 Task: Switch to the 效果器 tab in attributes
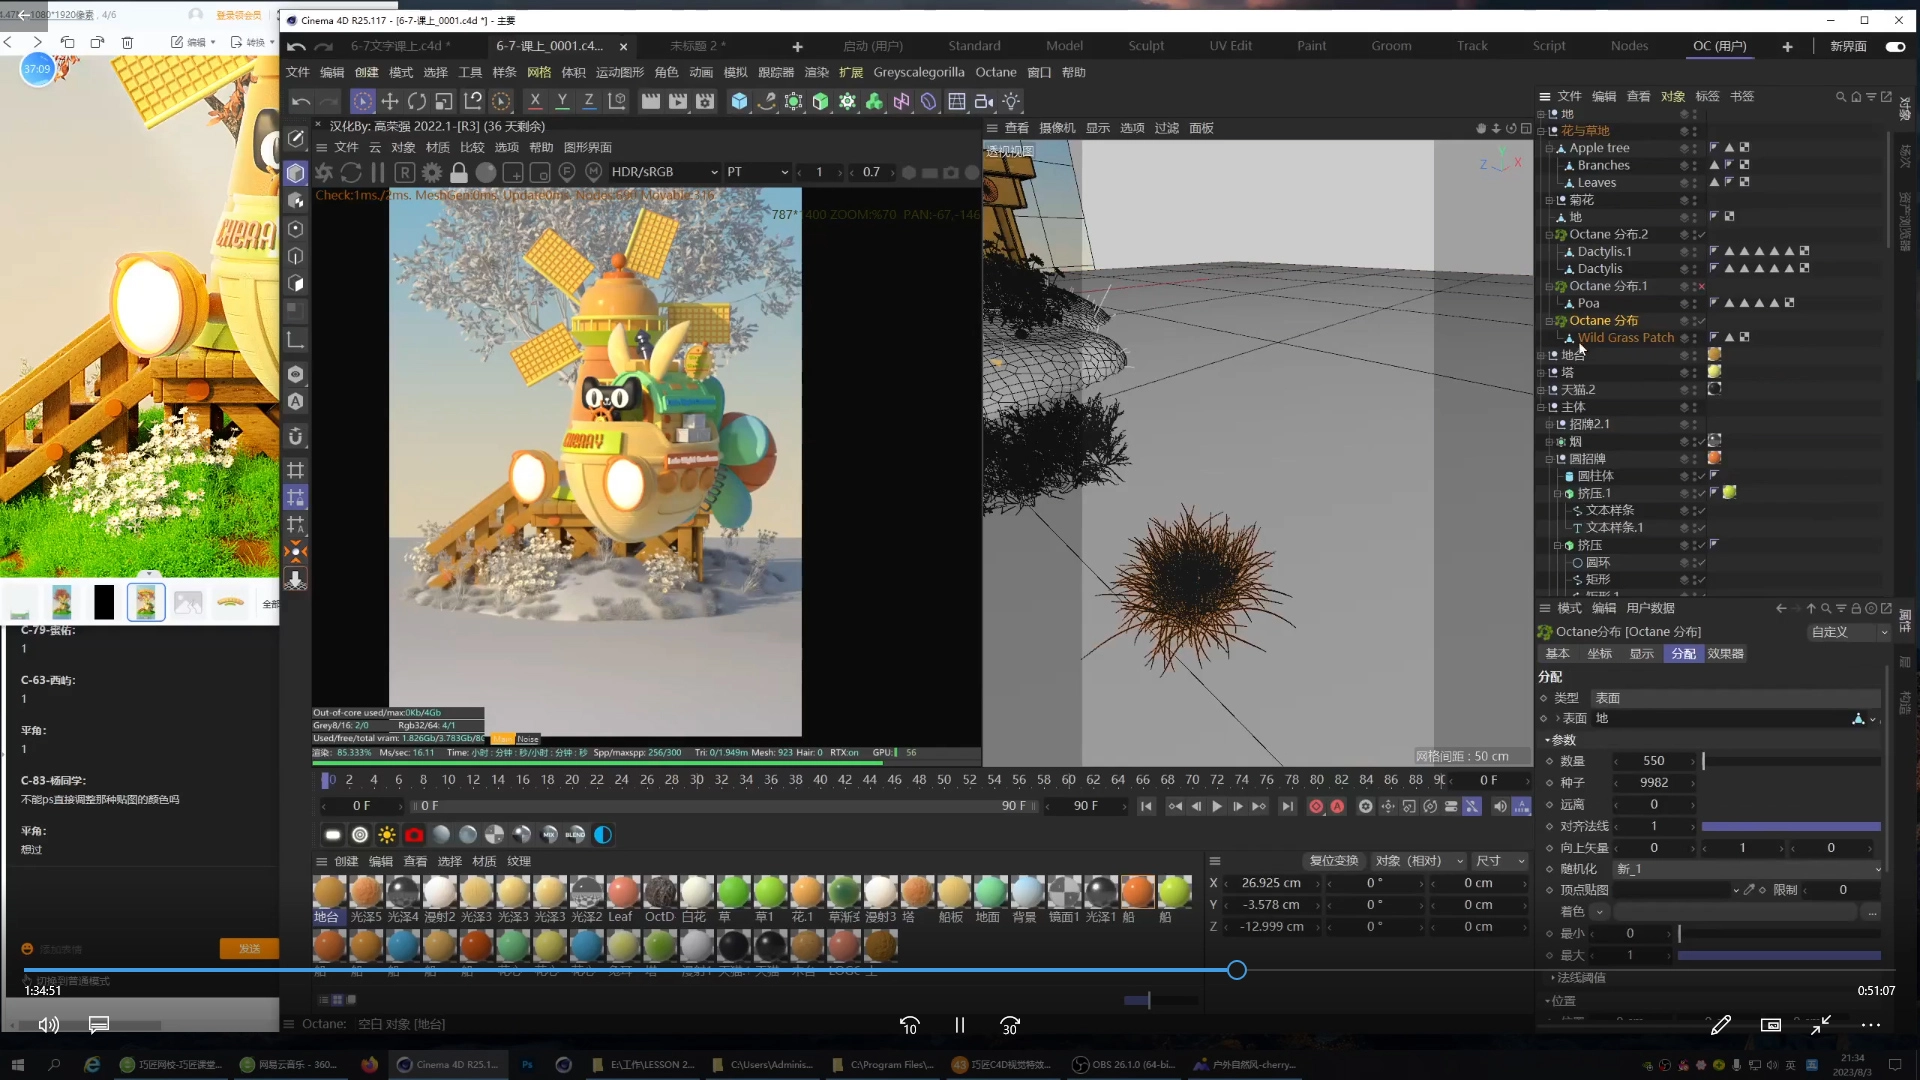(1725, 653)
